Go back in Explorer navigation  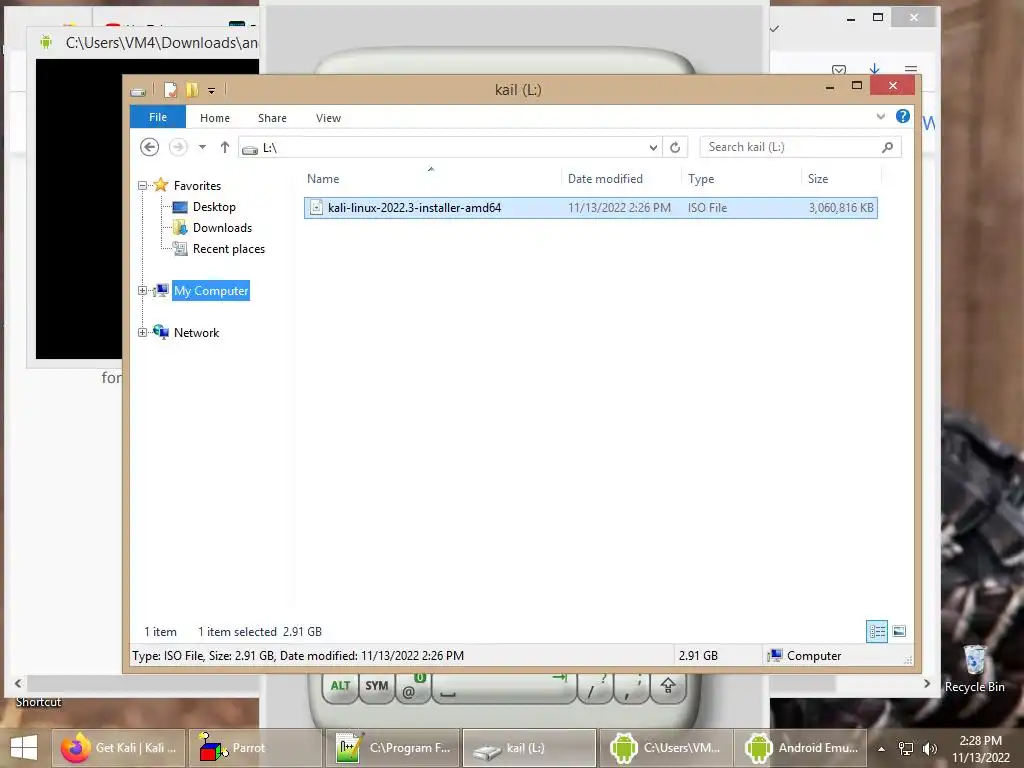[x=150, y=148]
